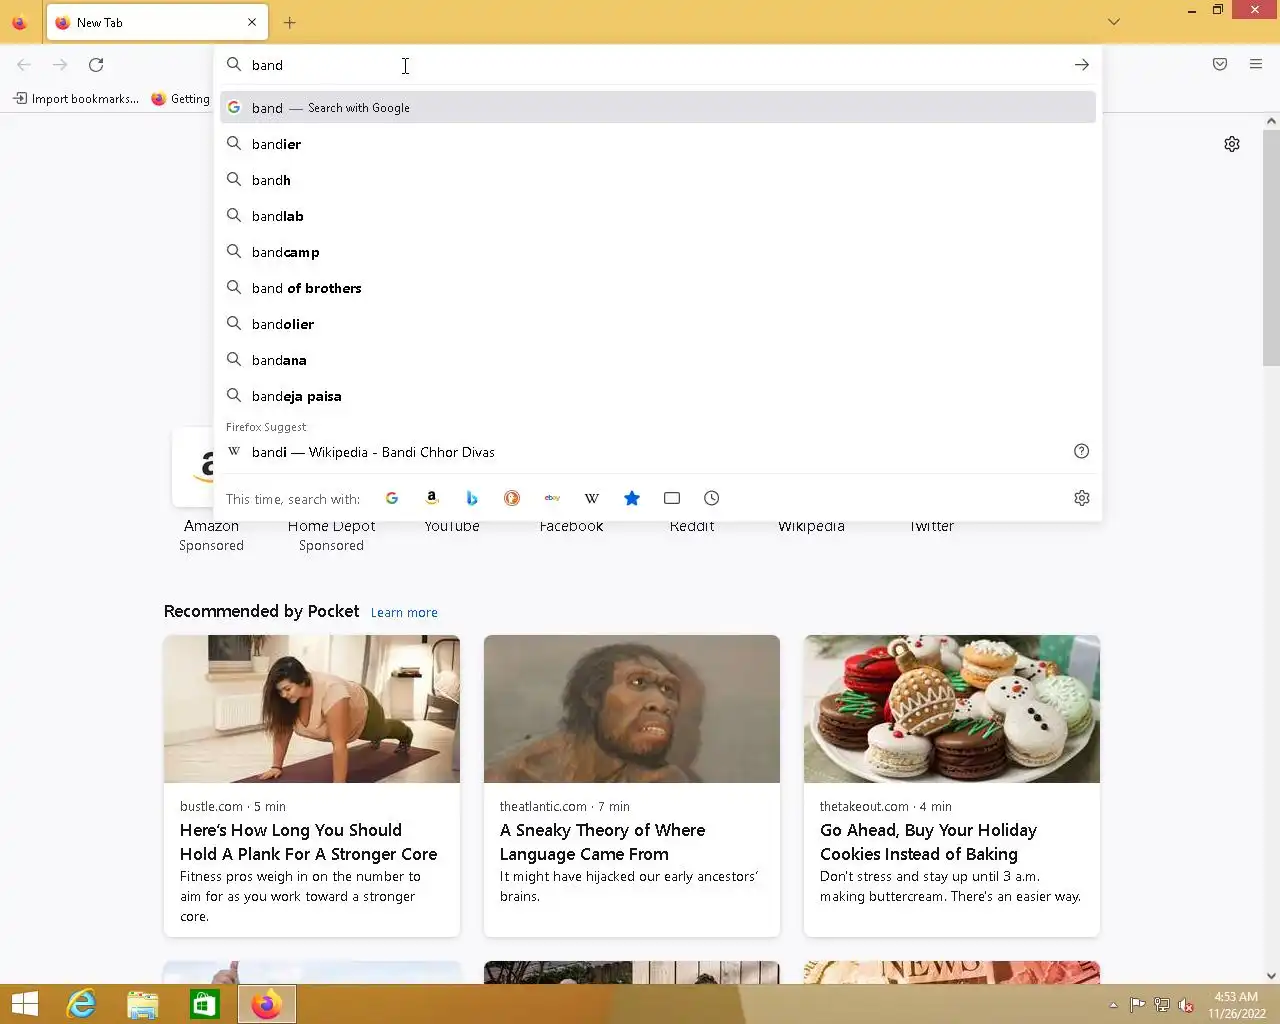Open Learn more link for Pocket

tap(404, 612)
